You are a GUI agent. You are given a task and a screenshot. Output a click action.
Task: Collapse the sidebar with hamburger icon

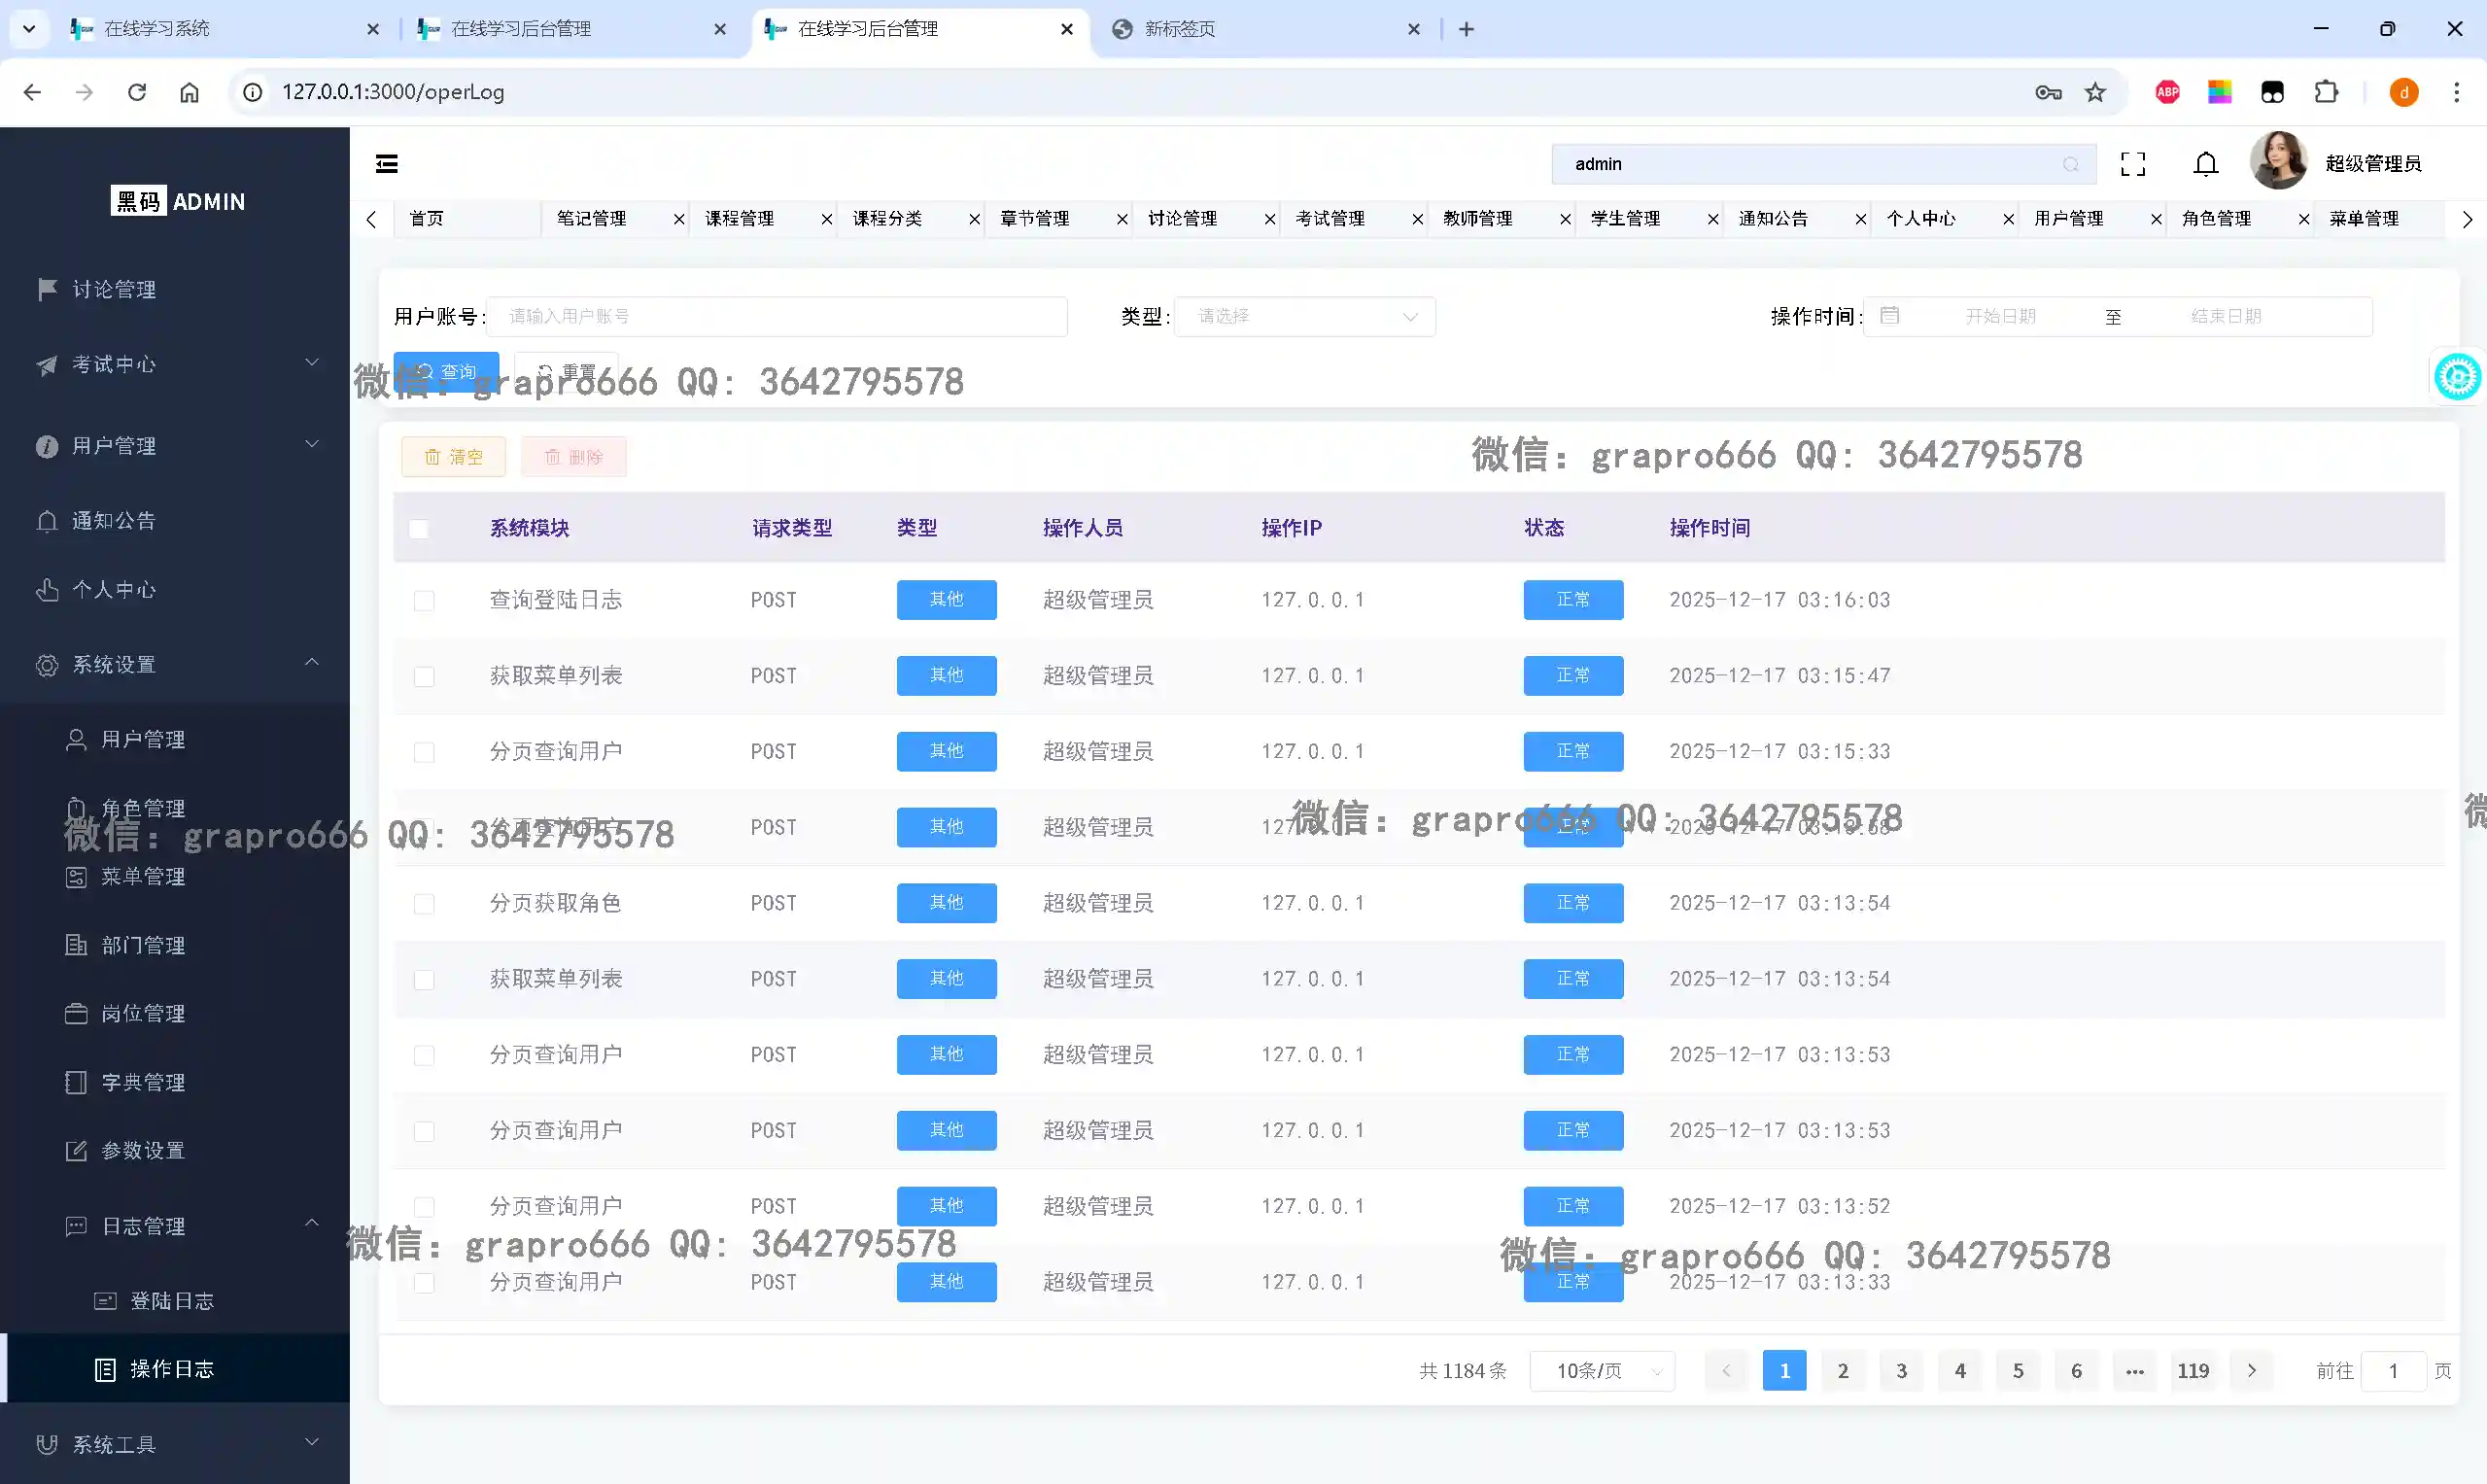tap(387, 164)
